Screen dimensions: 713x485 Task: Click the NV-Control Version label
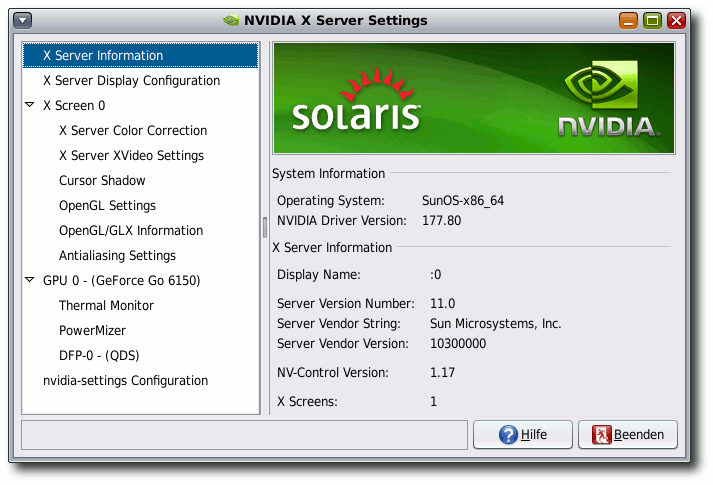(333, 372)
